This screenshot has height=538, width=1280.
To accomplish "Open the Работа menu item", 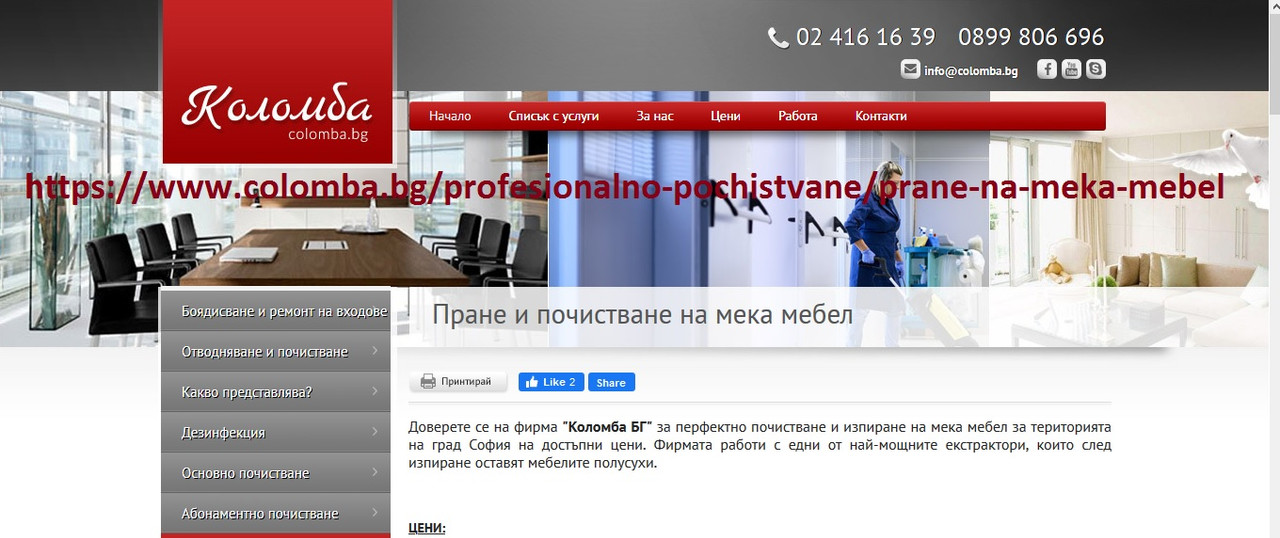I will [x=798, y=116].
